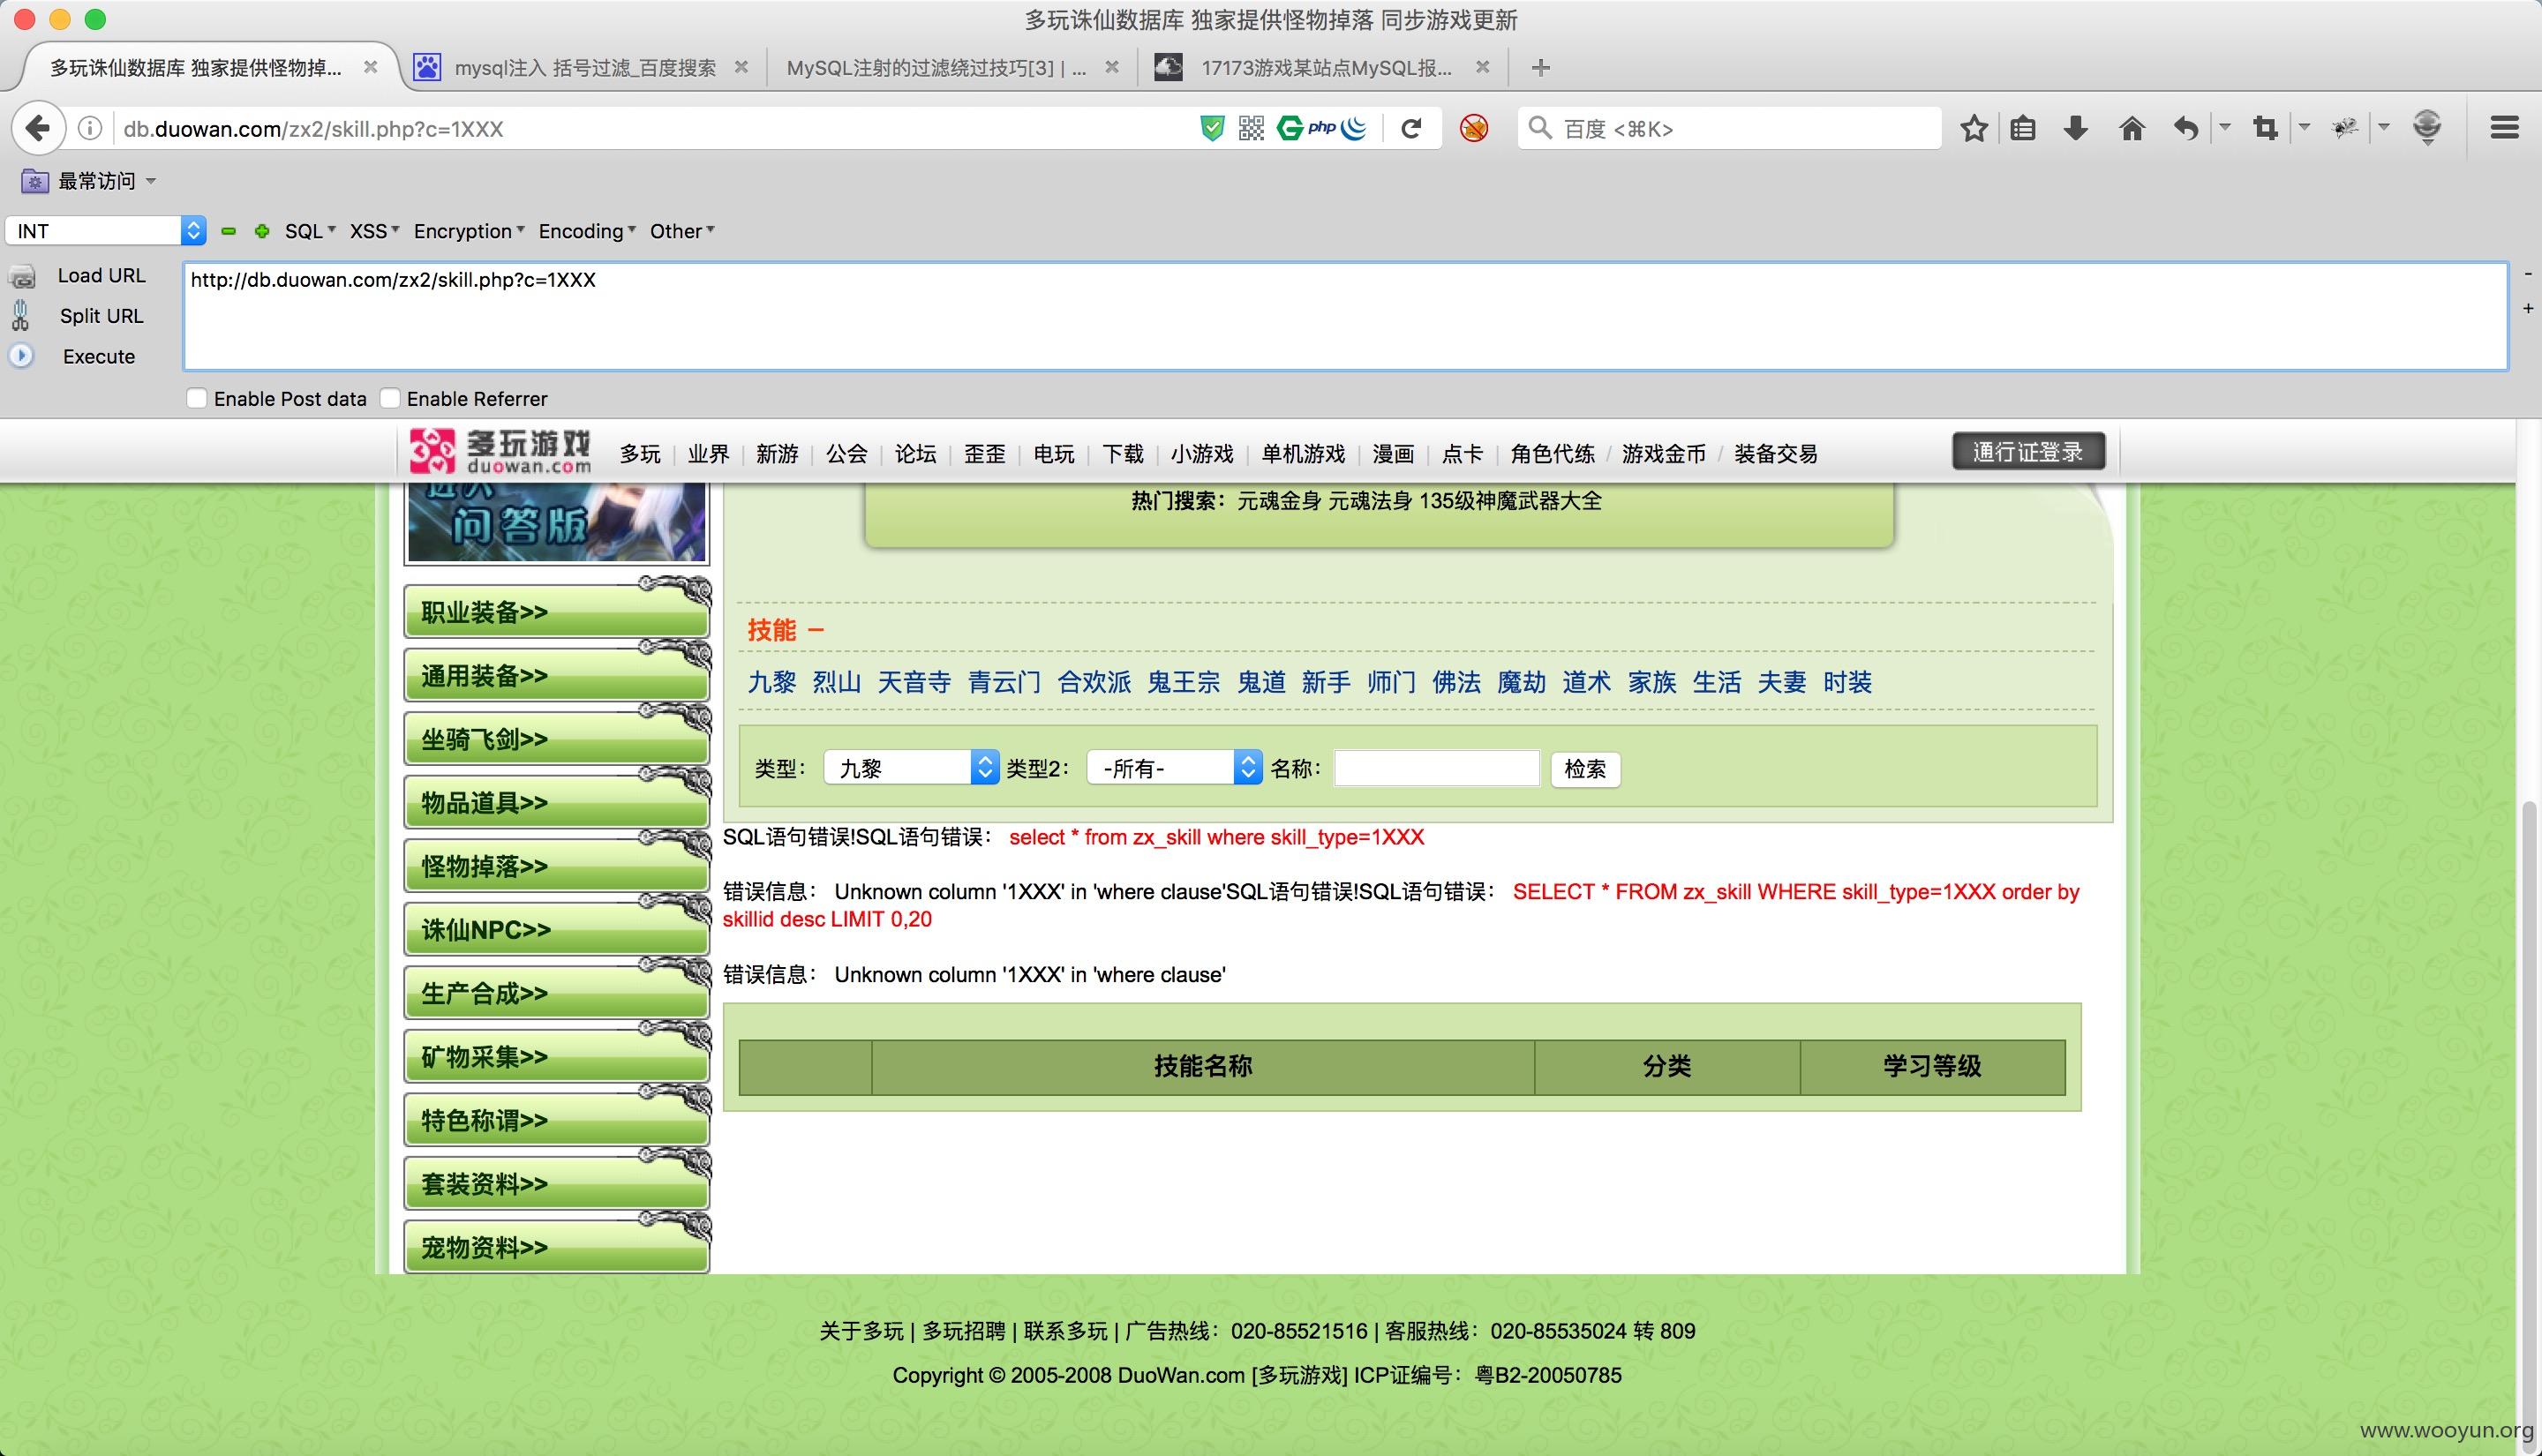Switch to the mysql注入 括号过滤 tab
The width and height of the screenshot is (2542, 1456).
click(585, 68)
